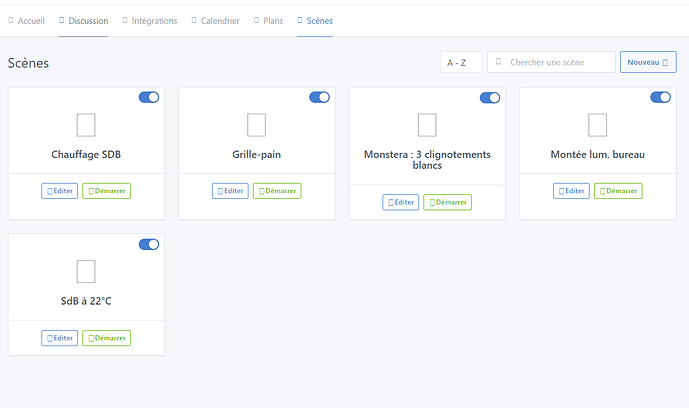
Task: Switch to the Discussion tab
Action: click(84, 20)
